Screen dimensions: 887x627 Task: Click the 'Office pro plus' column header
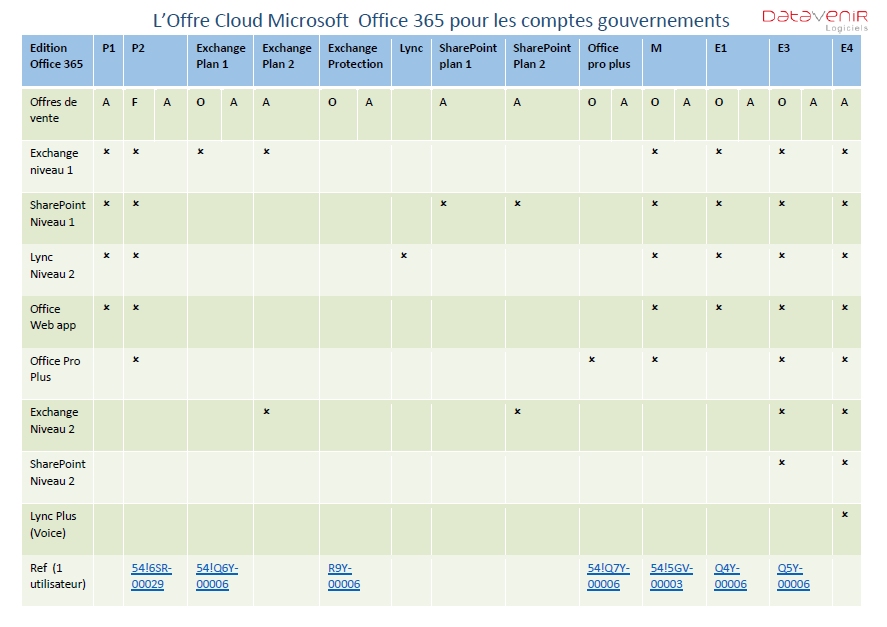tap(611, 61)
